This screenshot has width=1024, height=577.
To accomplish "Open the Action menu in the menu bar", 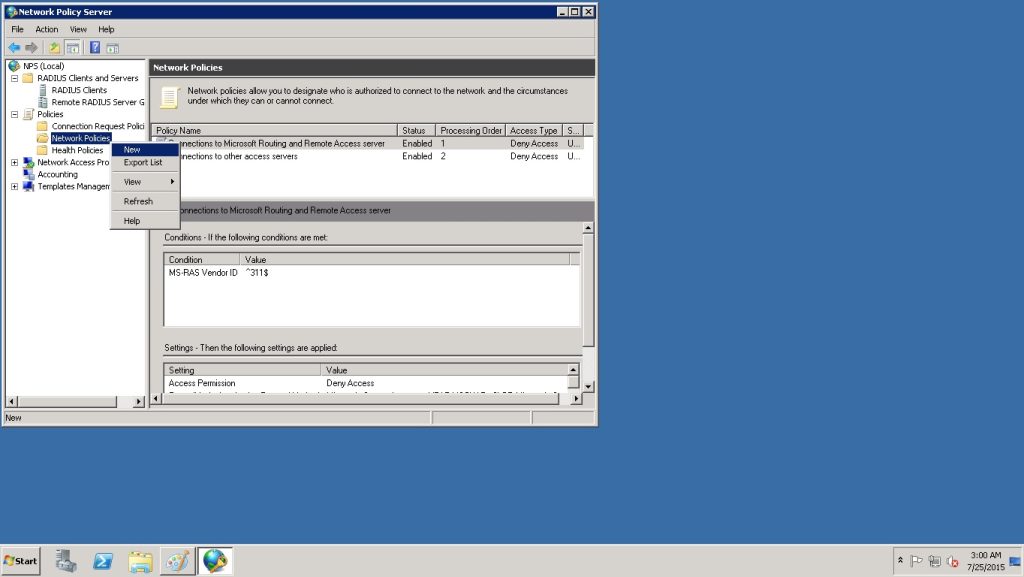I will pyautogui.click(x=47, y=29).
